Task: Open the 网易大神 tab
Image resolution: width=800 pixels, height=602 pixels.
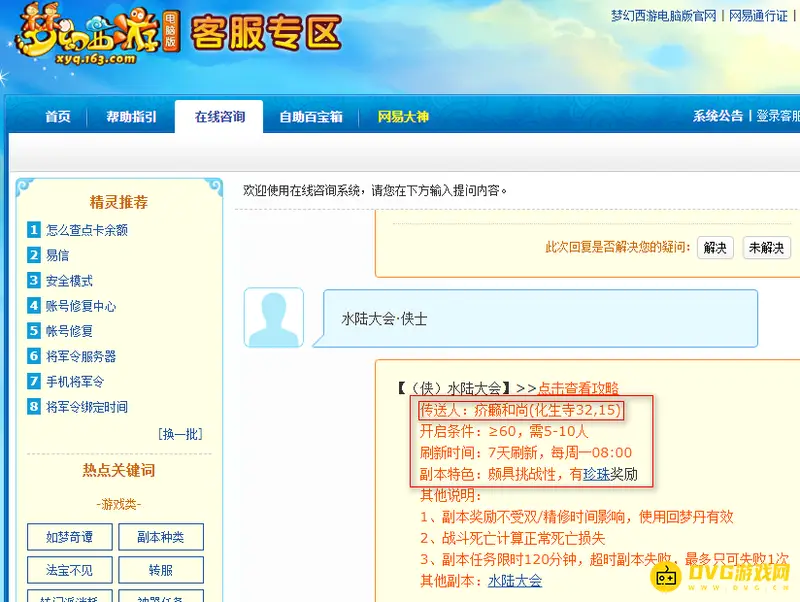Action: tap(403, 117)
